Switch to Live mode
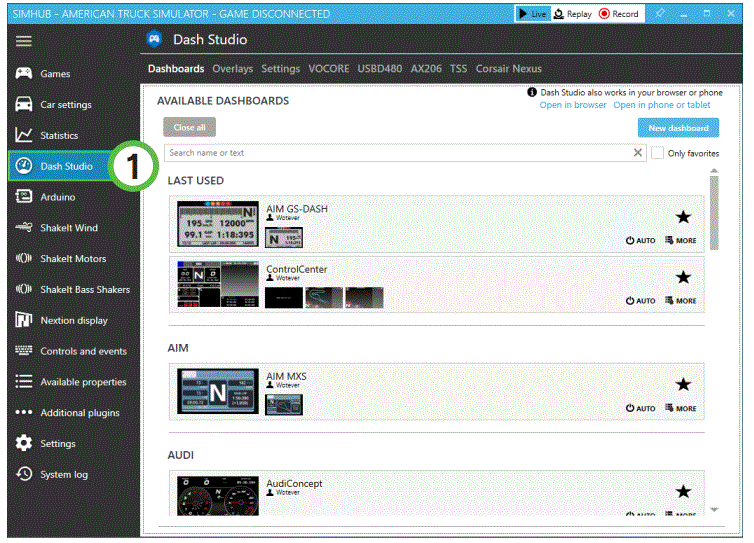The height and width of the screenshot is (543, 754). pos(532,14)
